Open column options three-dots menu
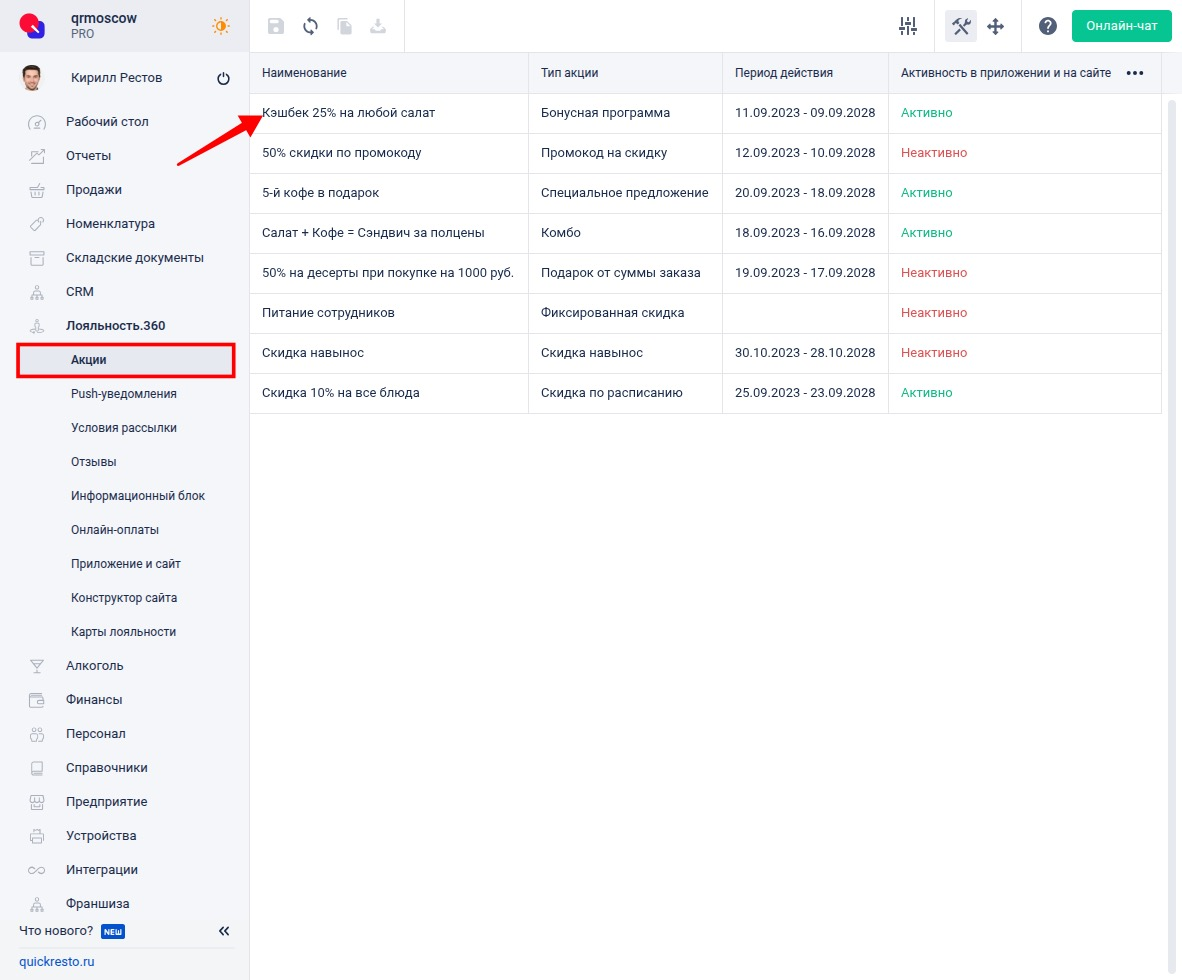Screen dimensions: 1182x980 click(x=1135, y=73)
